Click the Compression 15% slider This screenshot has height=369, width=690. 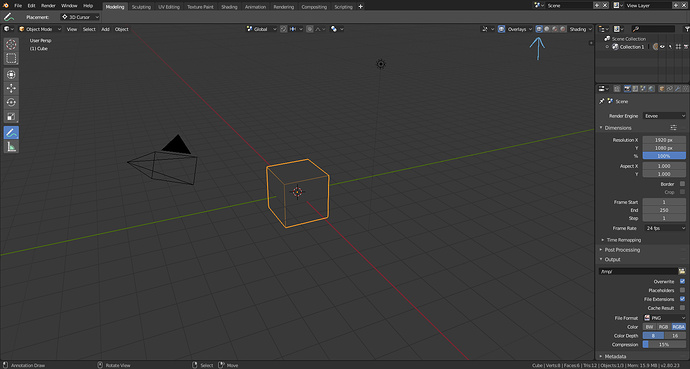pyautogui.click(x=664, y=344)
